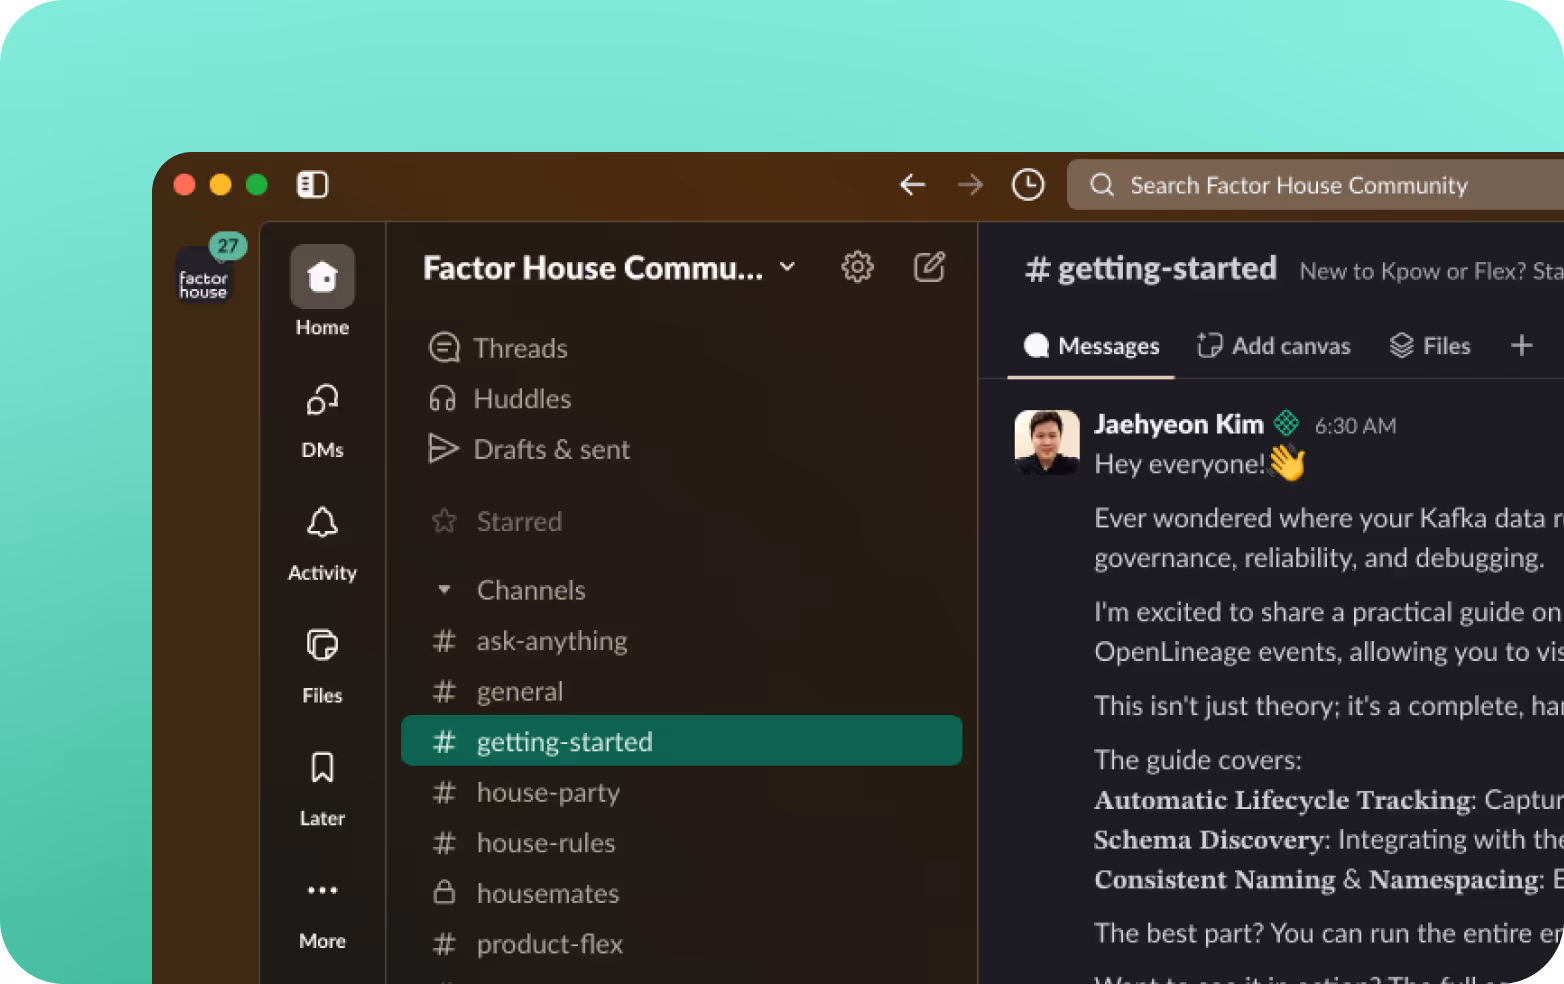The width and height of the screenshot is (1564, 984).
Task: Collapse the Channels section triangle
Action: coord(444,590)
